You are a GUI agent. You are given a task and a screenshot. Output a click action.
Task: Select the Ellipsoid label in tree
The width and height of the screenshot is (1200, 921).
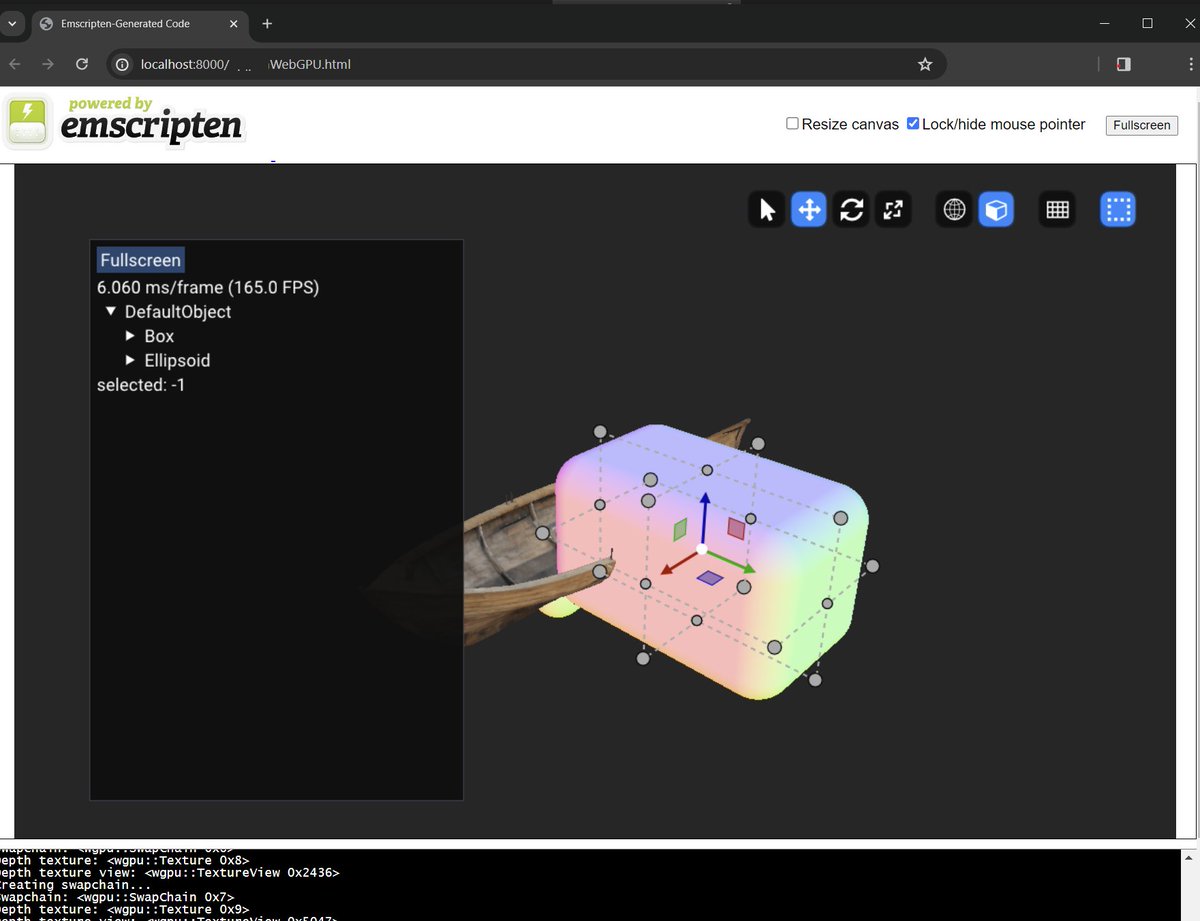click(x=177, y=360)
